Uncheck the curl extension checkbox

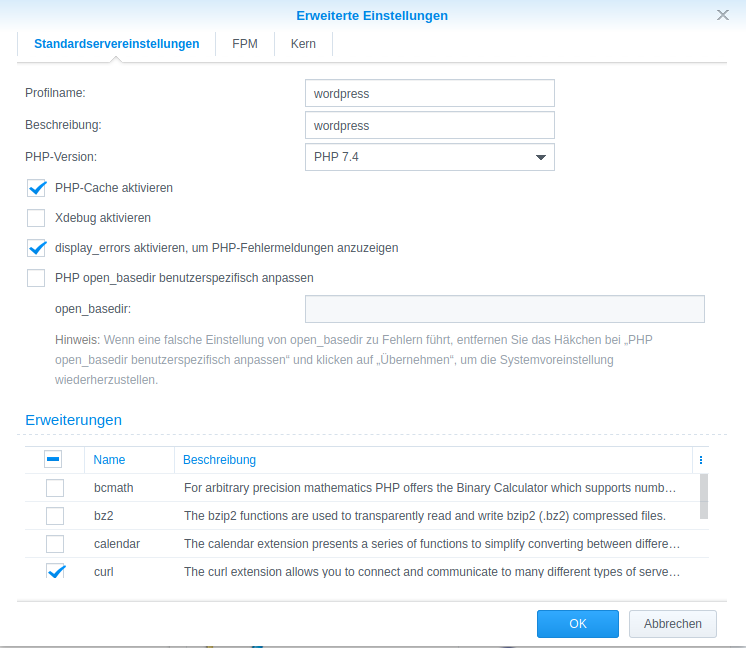click(x=56, y=571)
